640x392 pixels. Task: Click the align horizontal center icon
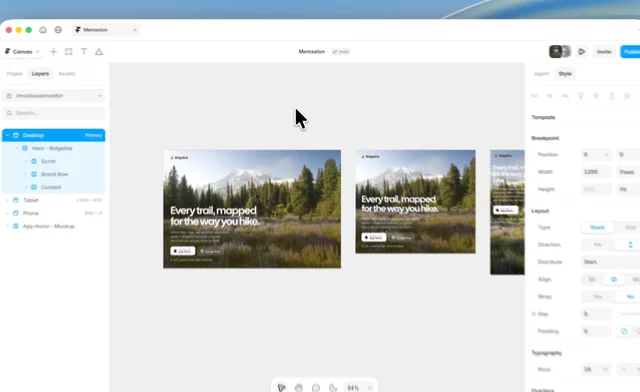click(550, 96)
